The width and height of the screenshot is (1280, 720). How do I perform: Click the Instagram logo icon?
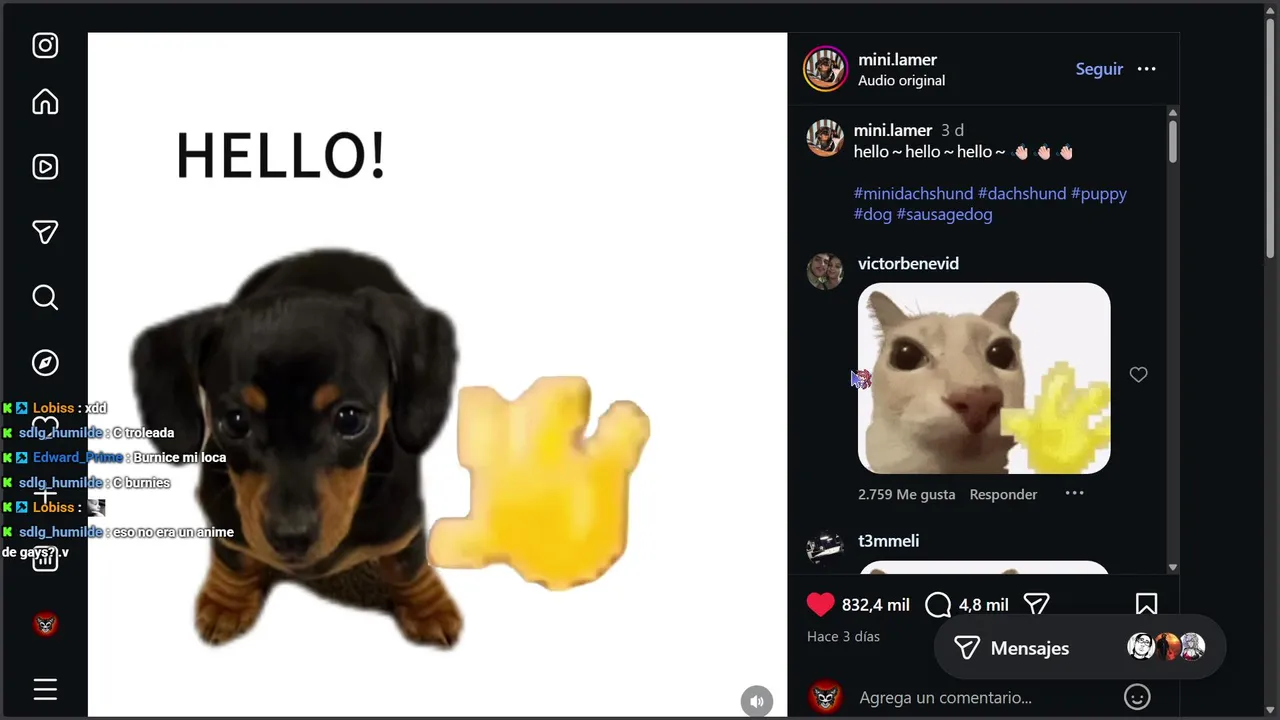(45, 45)
